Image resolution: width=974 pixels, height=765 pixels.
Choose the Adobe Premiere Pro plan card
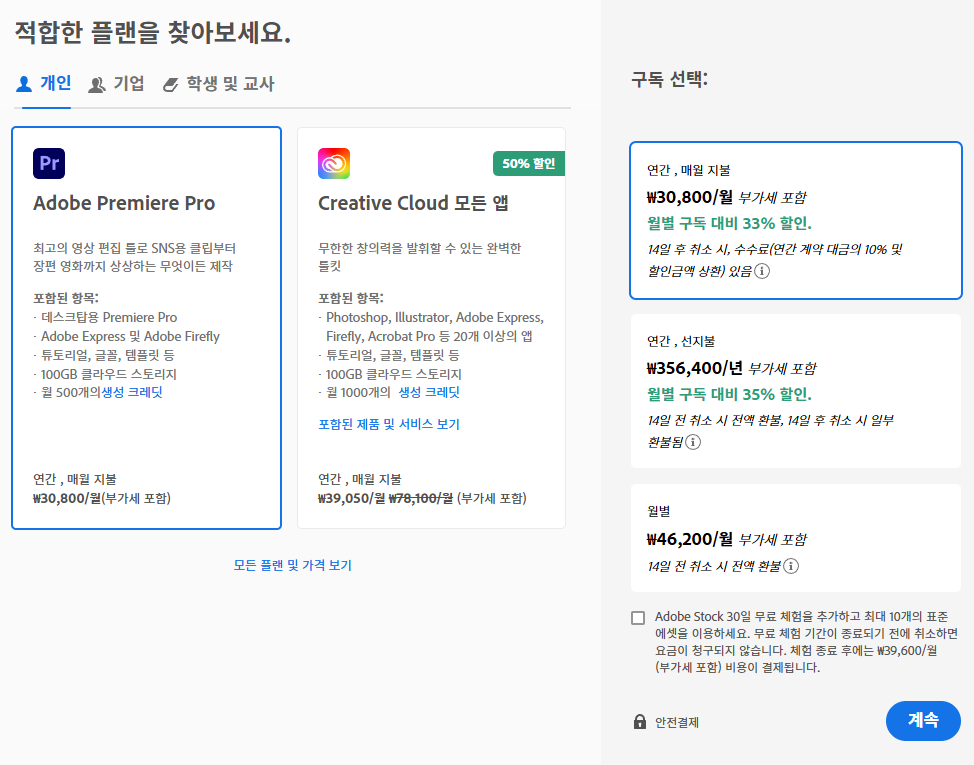[x=147, y=328]
